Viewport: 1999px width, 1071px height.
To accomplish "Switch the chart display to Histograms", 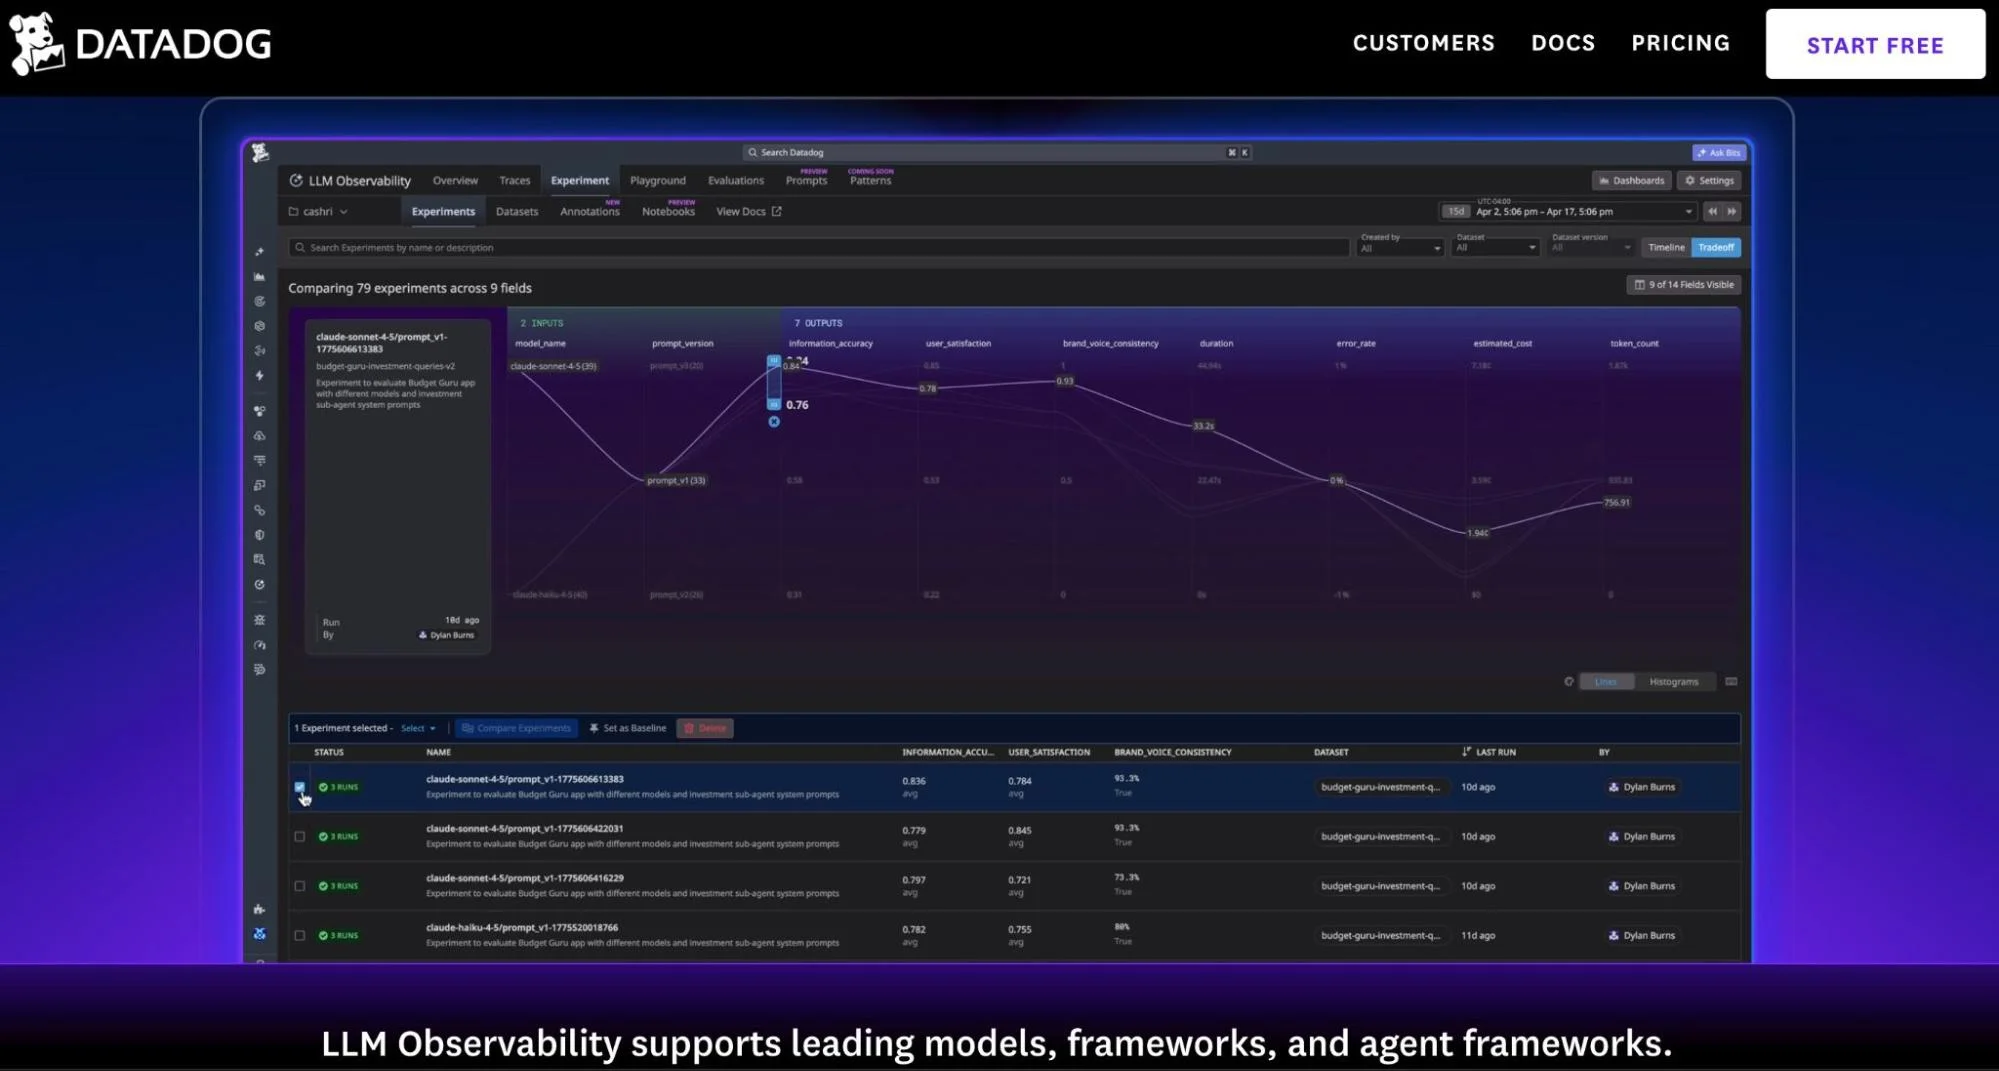I will pos(1674,681).
